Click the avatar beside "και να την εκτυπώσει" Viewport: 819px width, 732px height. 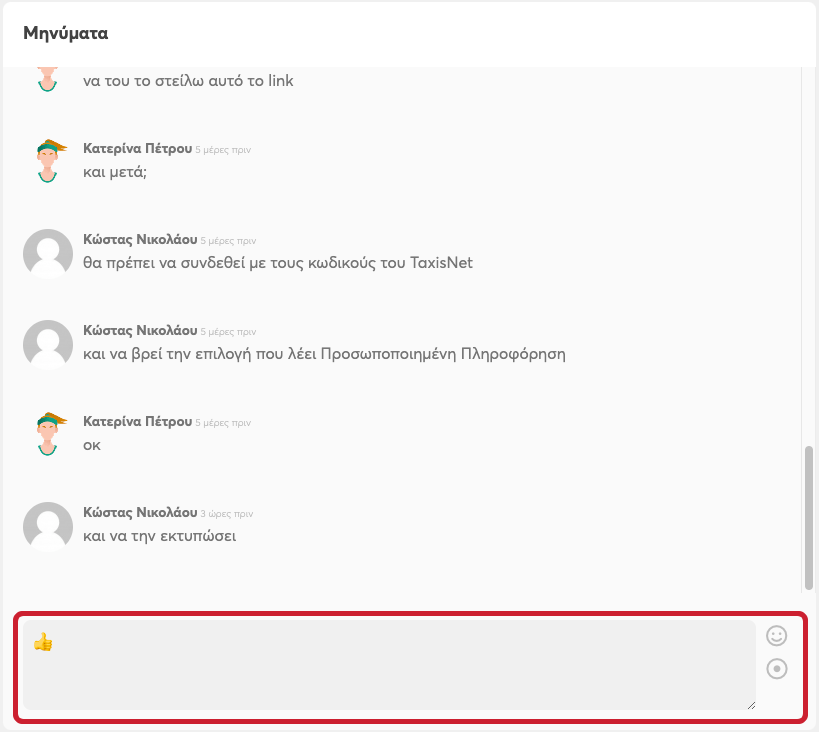click(x=47, y=525)
